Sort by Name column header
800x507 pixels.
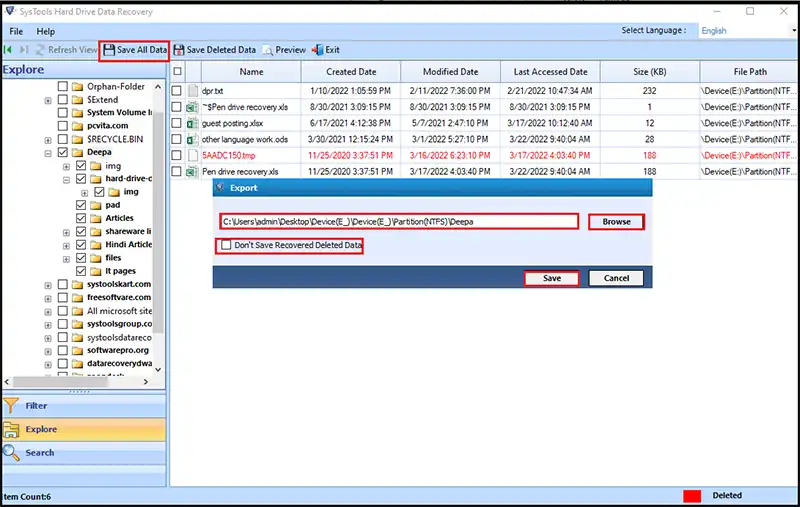pos(251,71)
